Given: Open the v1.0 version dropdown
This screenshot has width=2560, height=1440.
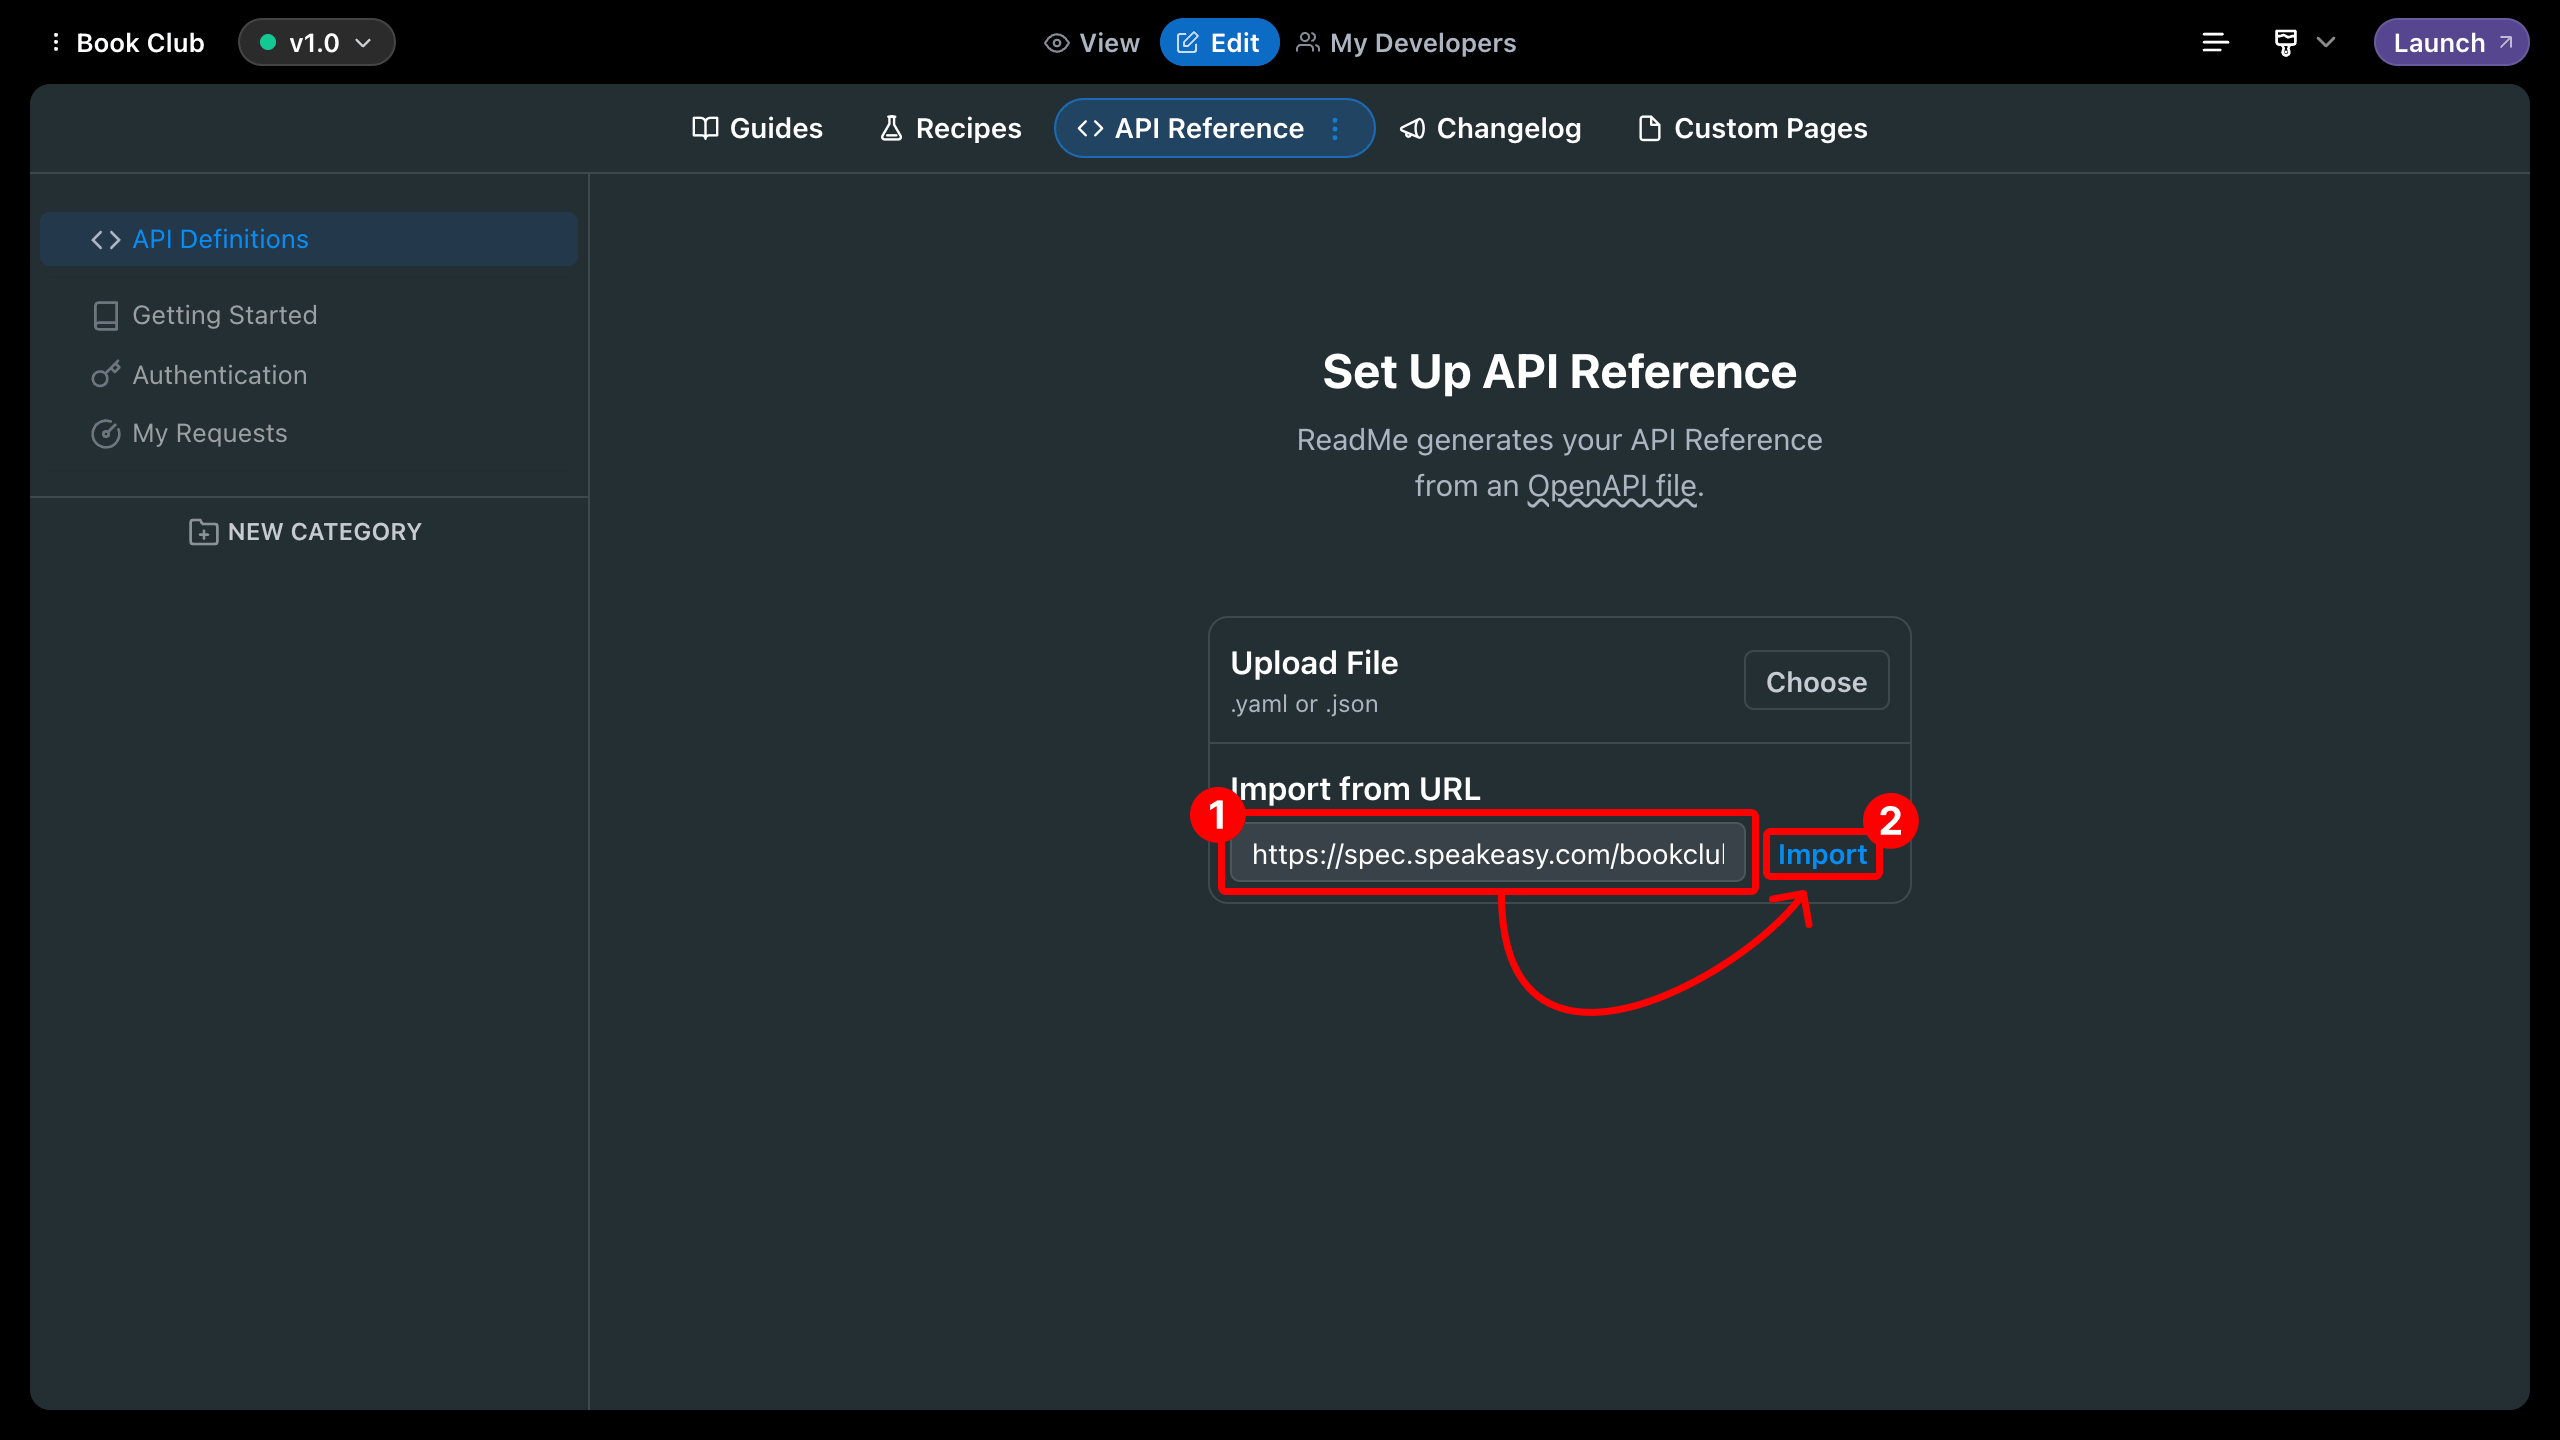Looking at the screenshot, I should (x=316, y=42).
